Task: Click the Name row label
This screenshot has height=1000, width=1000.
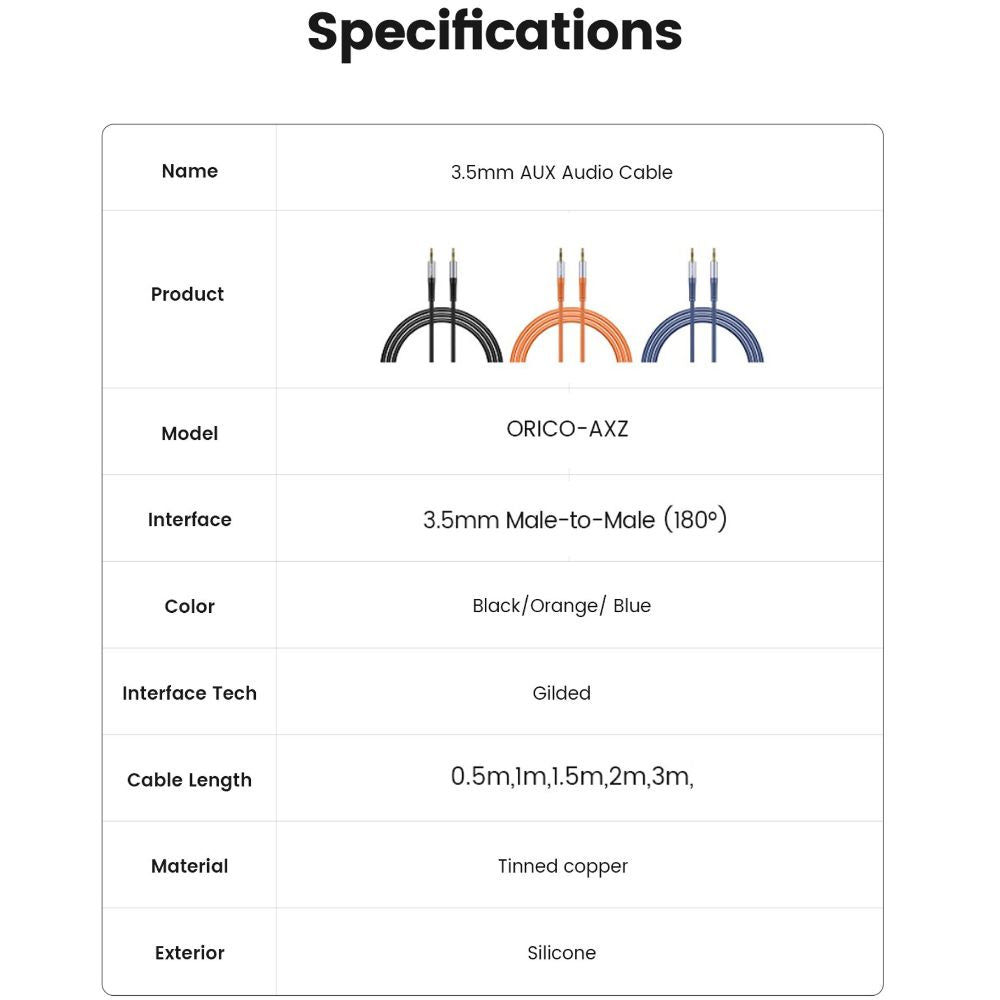Action: coord(189,171)
